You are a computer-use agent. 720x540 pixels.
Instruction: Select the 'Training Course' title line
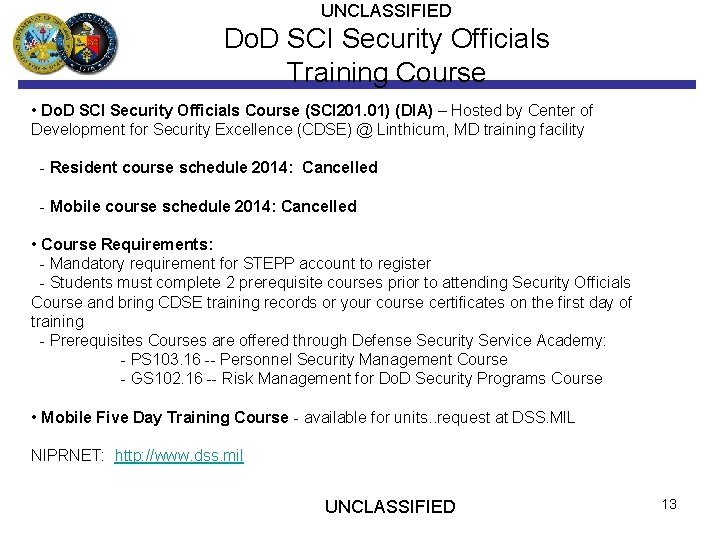click(x=385, y=73)
